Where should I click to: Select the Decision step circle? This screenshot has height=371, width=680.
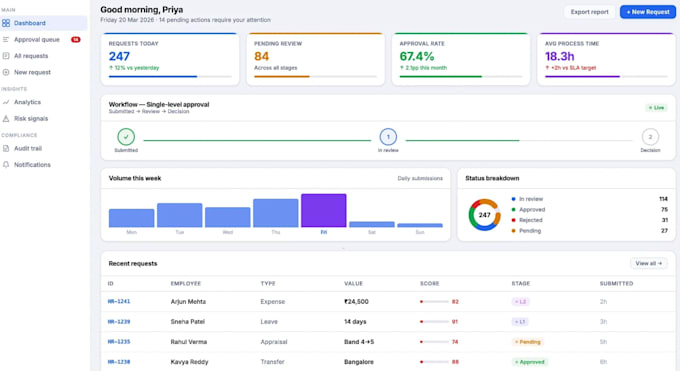pyautogui.click(x=650, y=137)
